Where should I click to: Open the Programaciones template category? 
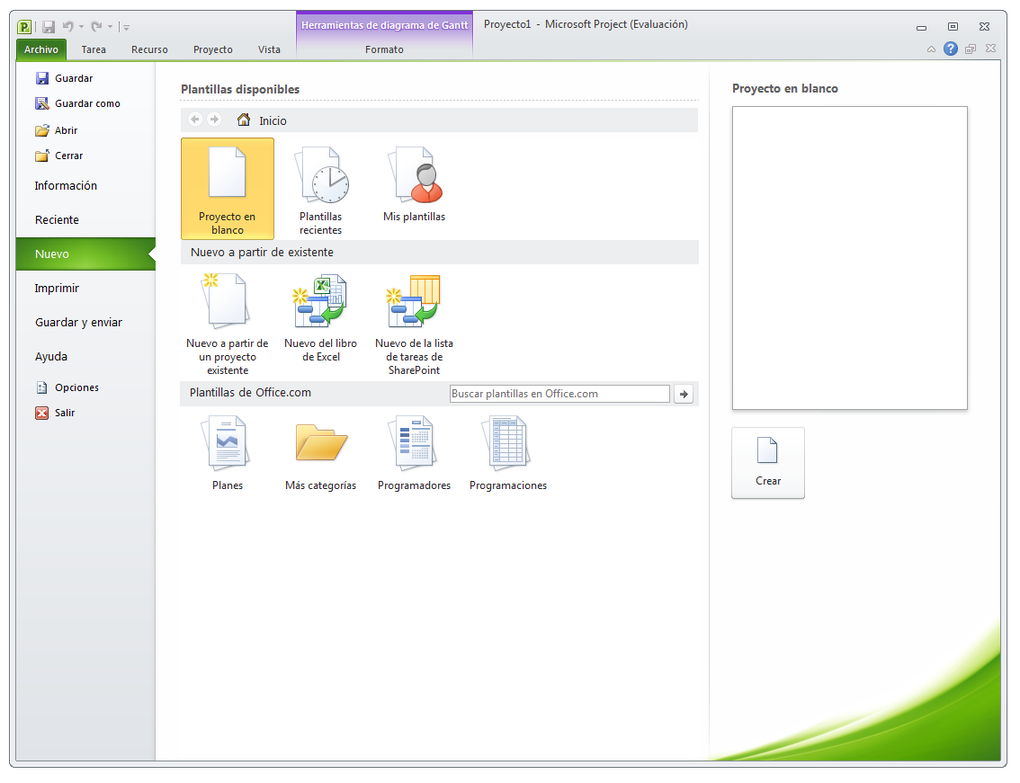click(x=508, y=454)
